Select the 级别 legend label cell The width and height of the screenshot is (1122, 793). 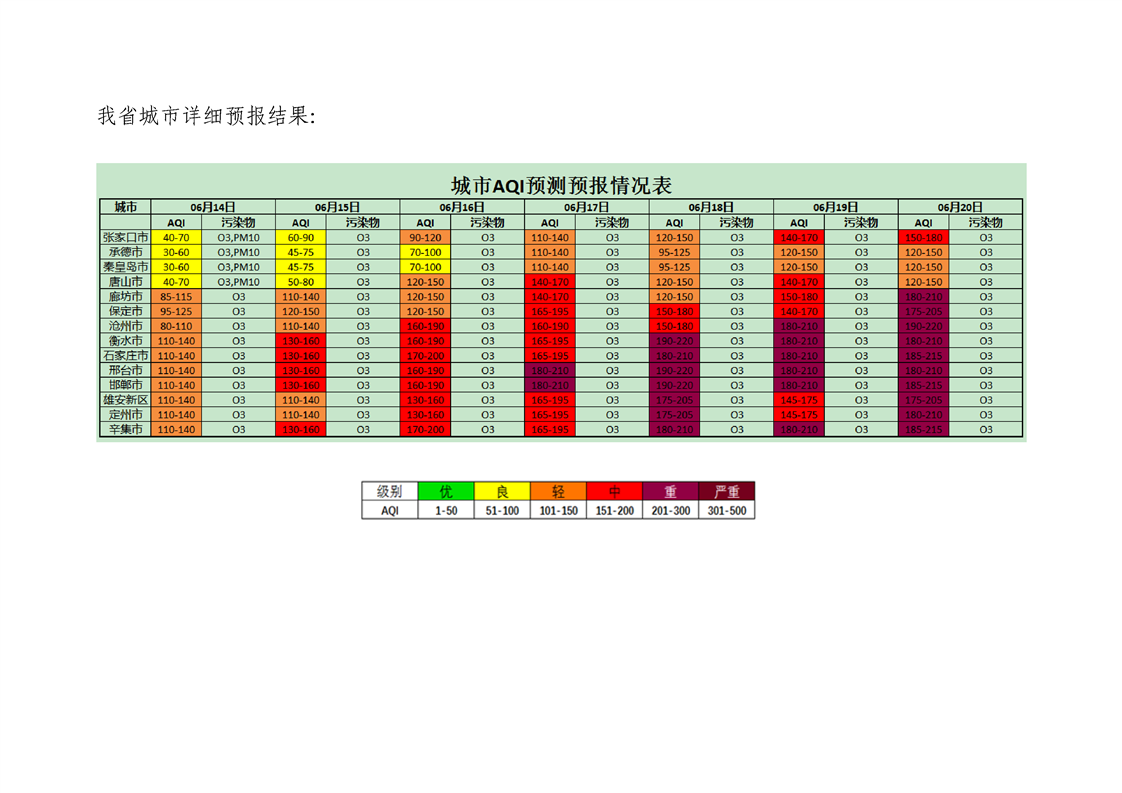(390, 491)
